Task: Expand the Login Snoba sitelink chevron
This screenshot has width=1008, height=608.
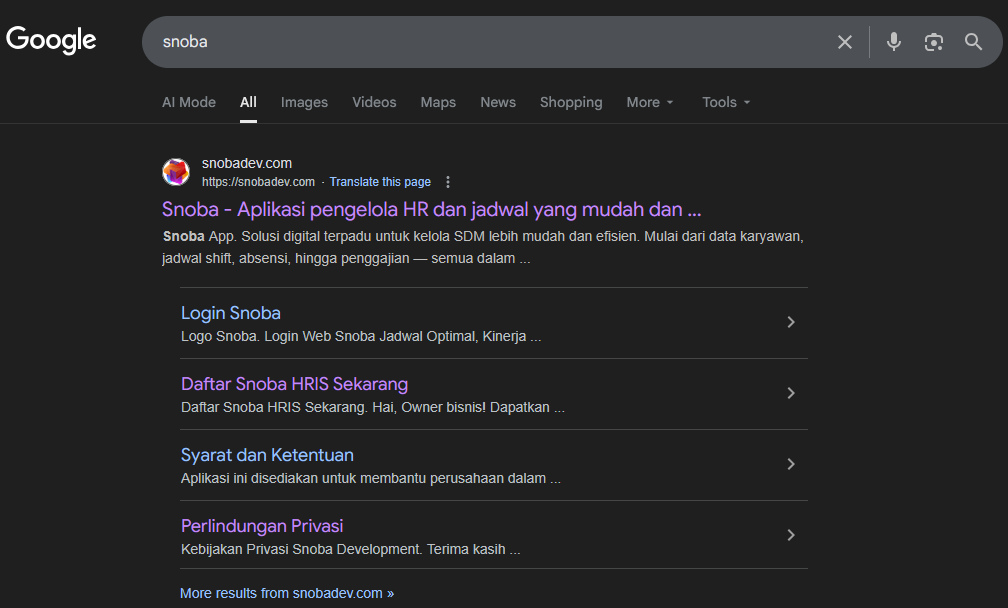Action: 790,322
